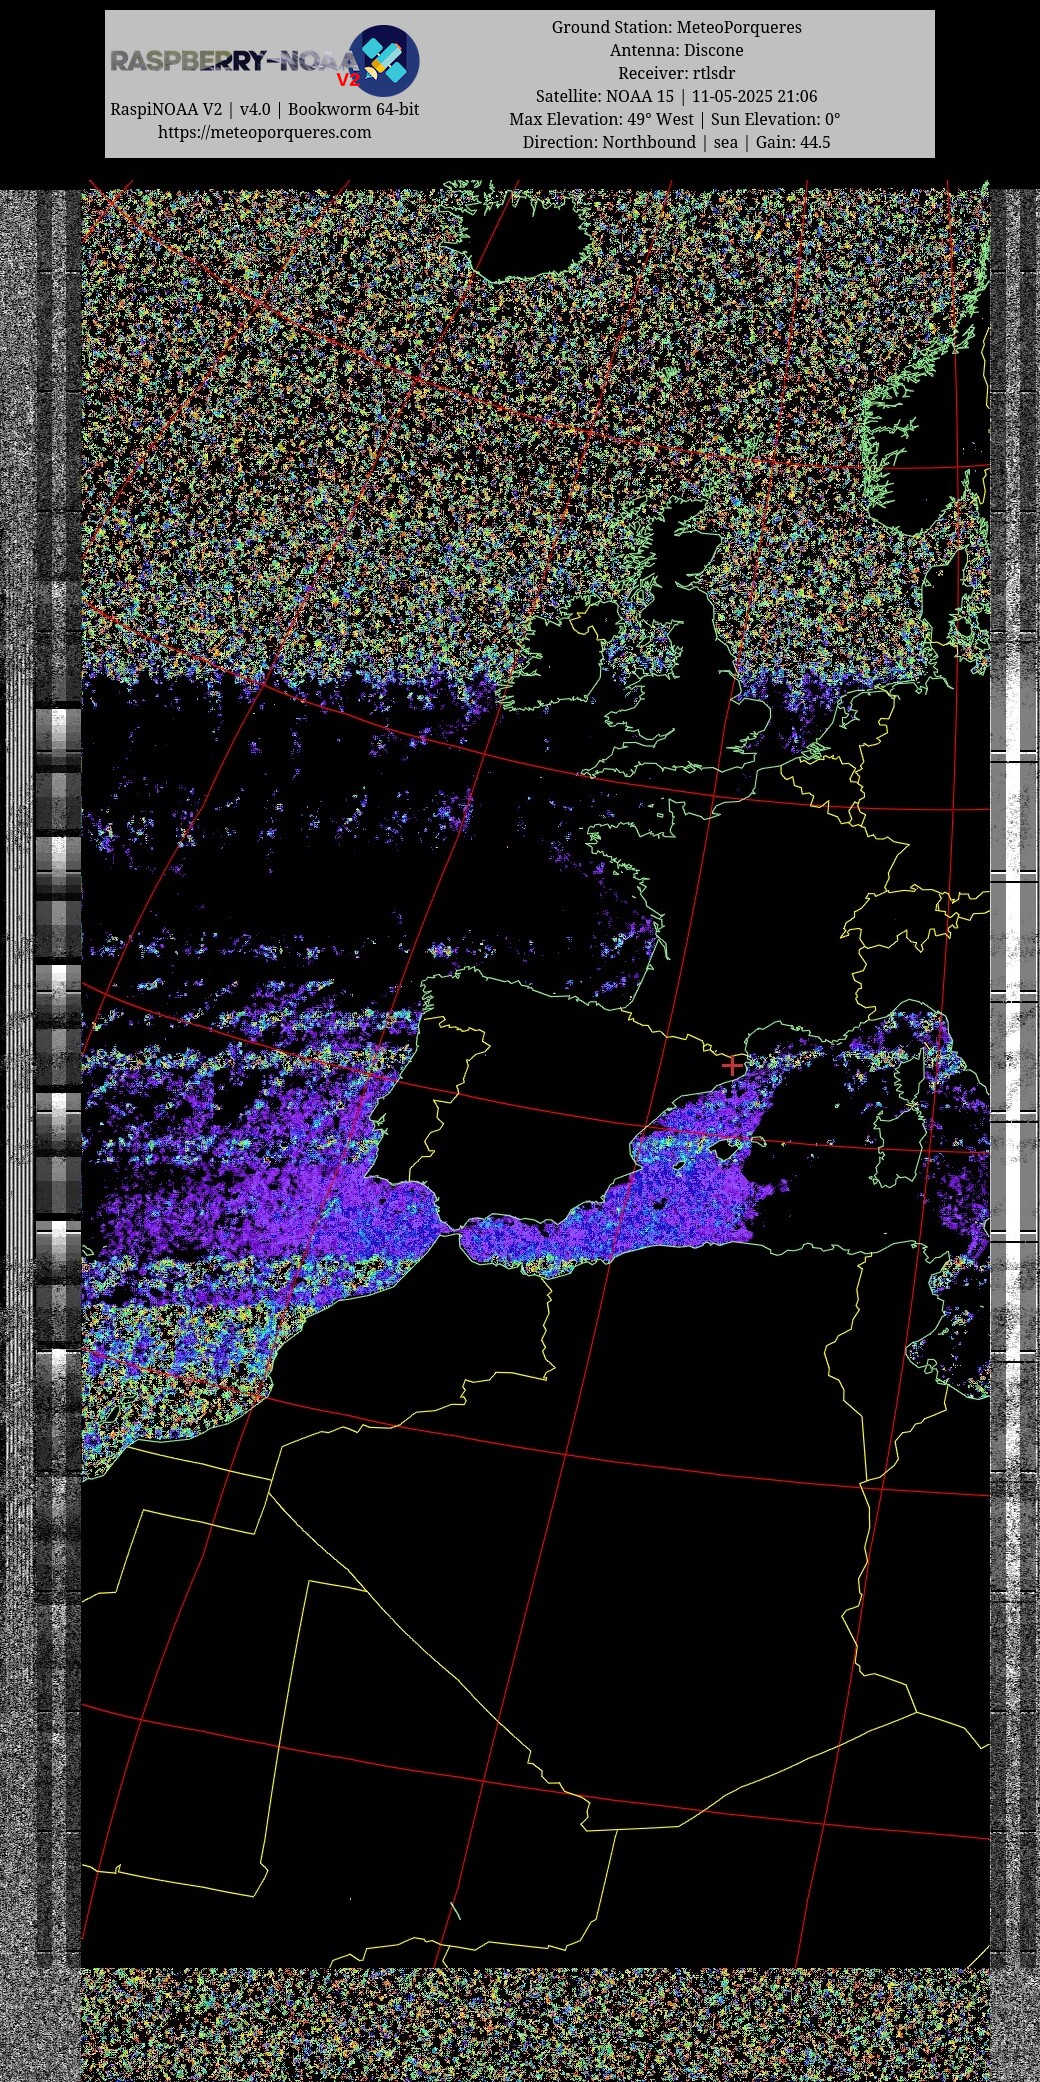
Task: Select the 'Direction: Northbound | sea | Gain: 44.5' line
Action: click(676, 142)
